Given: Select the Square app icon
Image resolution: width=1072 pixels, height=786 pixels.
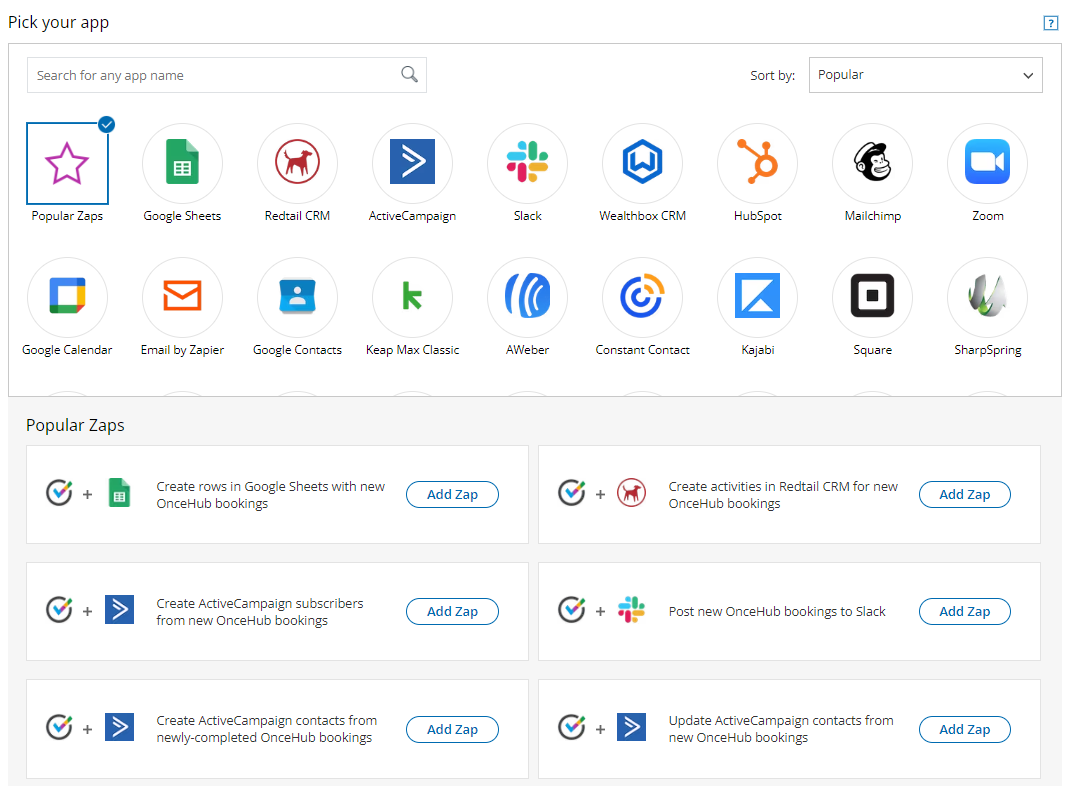Looking at the screenshot, I should tap(872, 298).
